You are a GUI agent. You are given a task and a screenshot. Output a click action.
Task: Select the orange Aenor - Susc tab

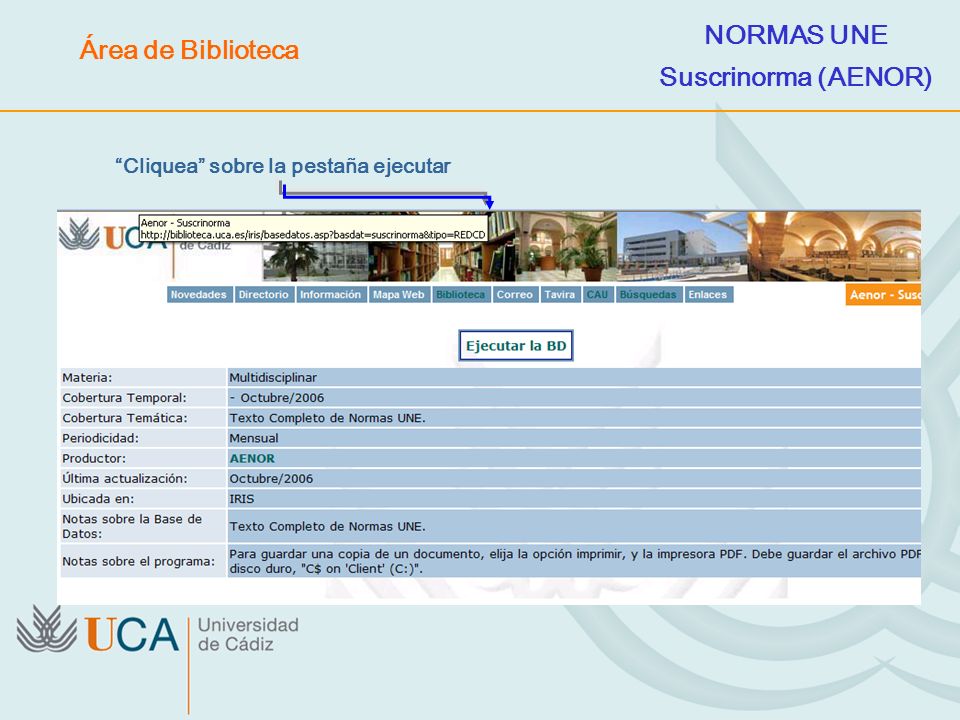click(x=883, y=294)
